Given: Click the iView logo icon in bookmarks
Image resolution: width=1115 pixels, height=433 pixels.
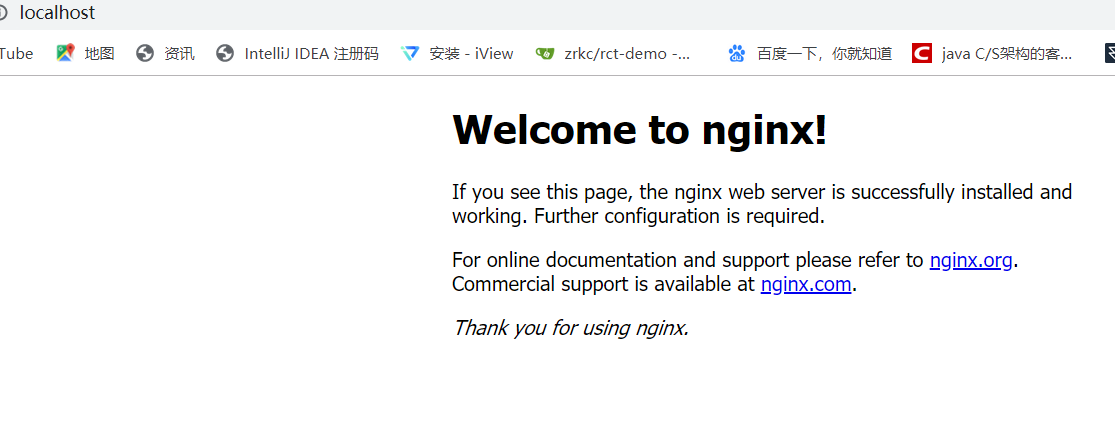Looking at the screenshot, I should point(410,53).
